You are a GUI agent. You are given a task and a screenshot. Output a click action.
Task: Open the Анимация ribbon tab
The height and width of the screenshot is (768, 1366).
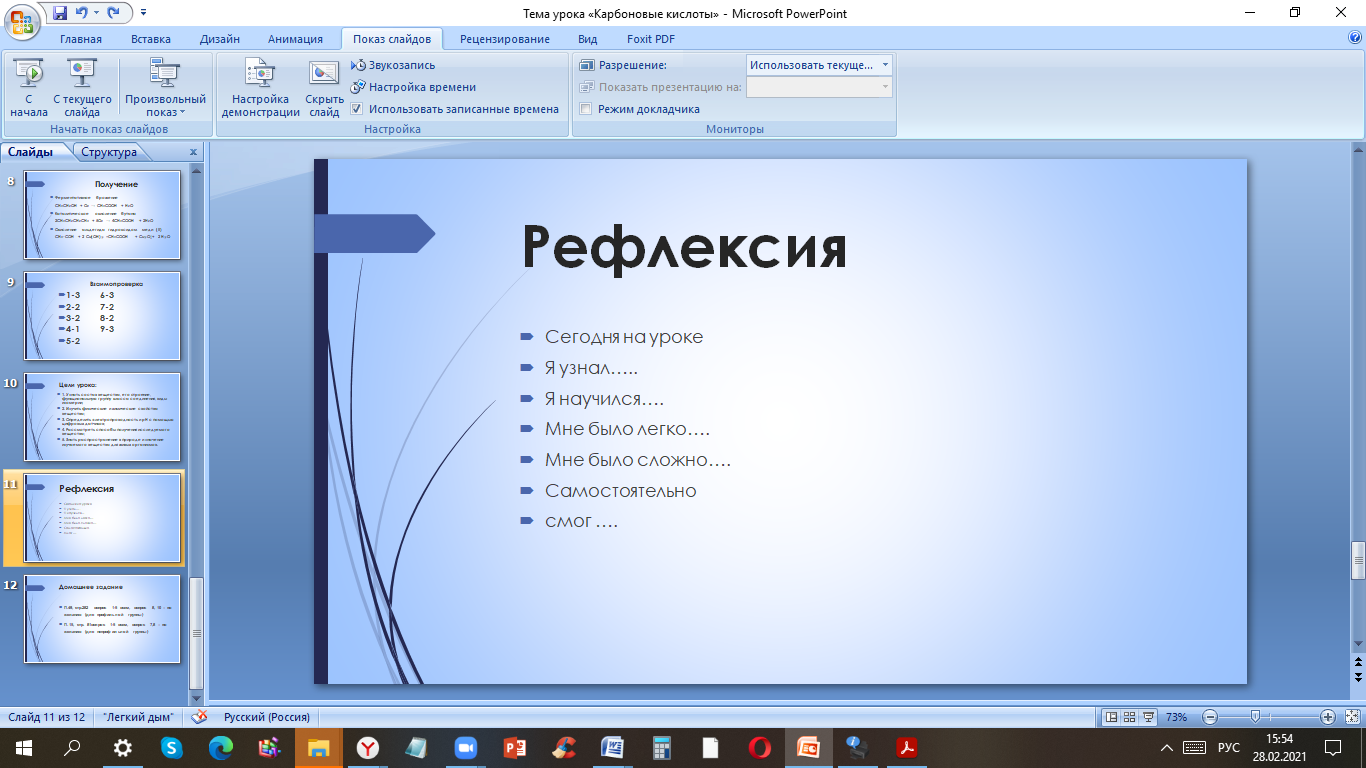(295, 39)
